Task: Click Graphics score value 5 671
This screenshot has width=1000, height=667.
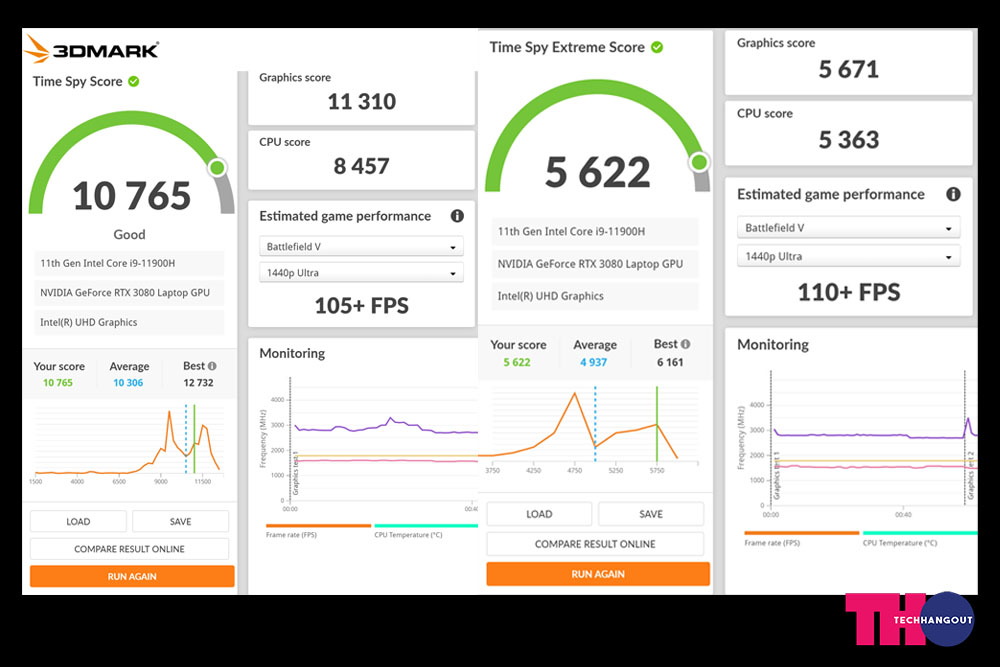Action: (x=848, y=69)
